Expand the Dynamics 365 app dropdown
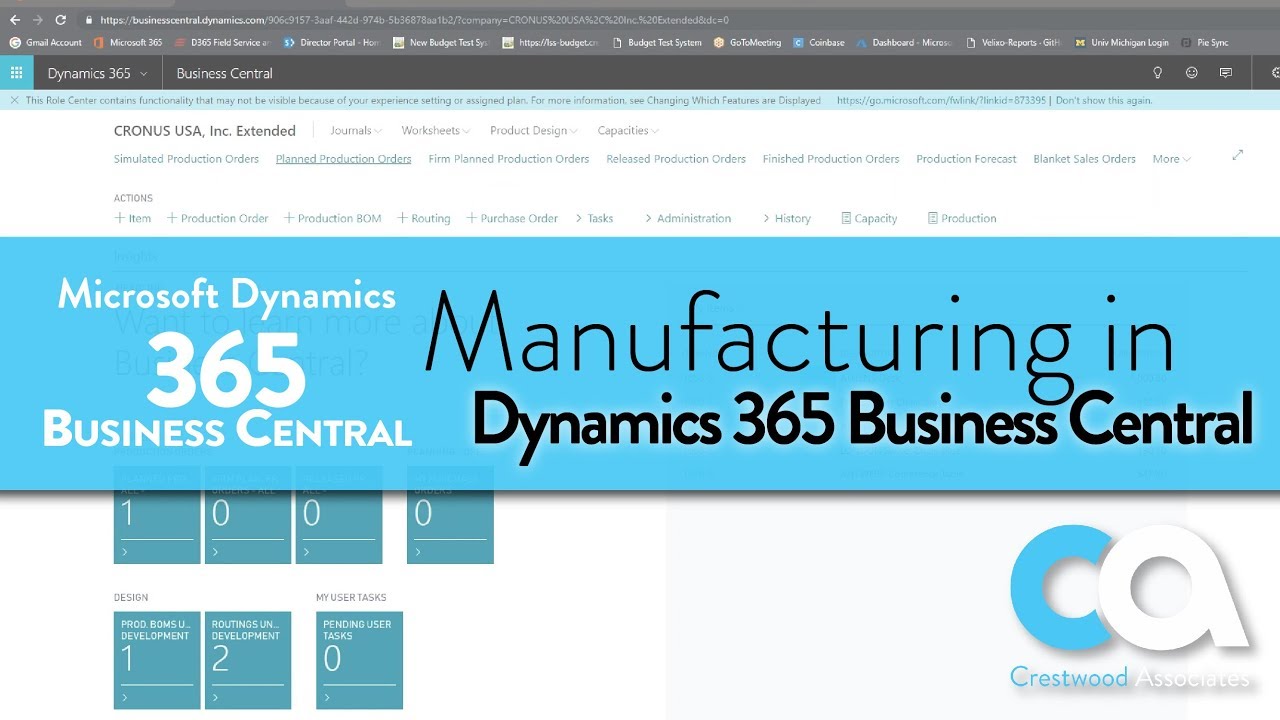Viewport: 1280px width, 720px height. coord(97,73)
